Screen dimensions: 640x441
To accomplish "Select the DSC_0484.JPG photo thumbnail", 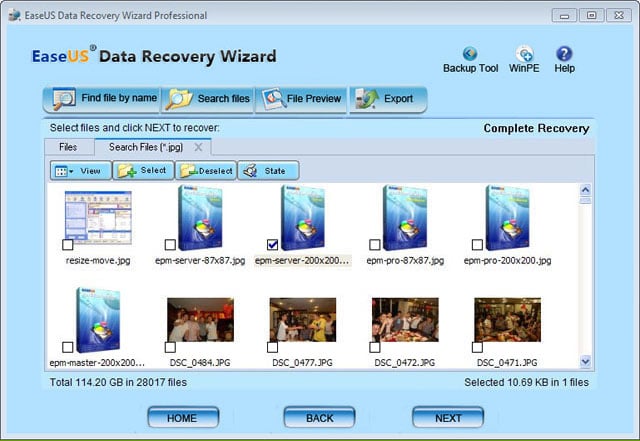I will click(200, 320).
